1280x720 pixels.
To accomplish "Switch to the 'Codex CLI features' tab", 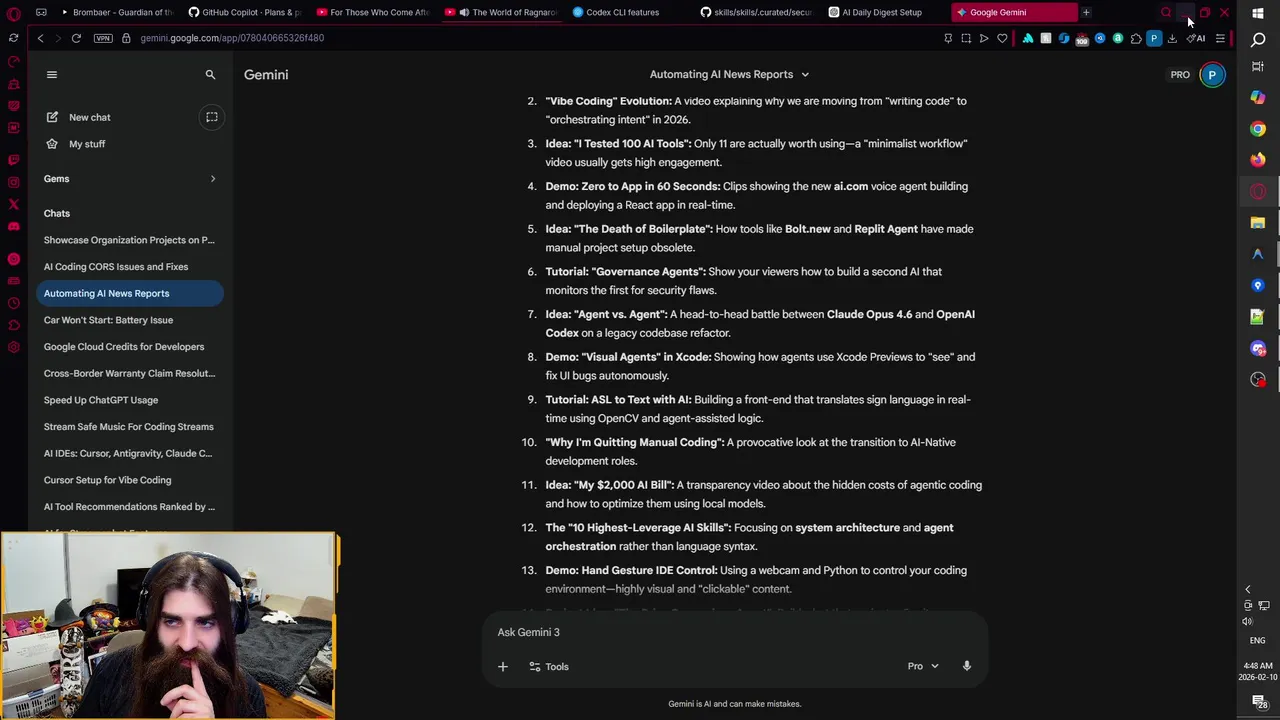I will pyautogui.click(x=629, y=12).
